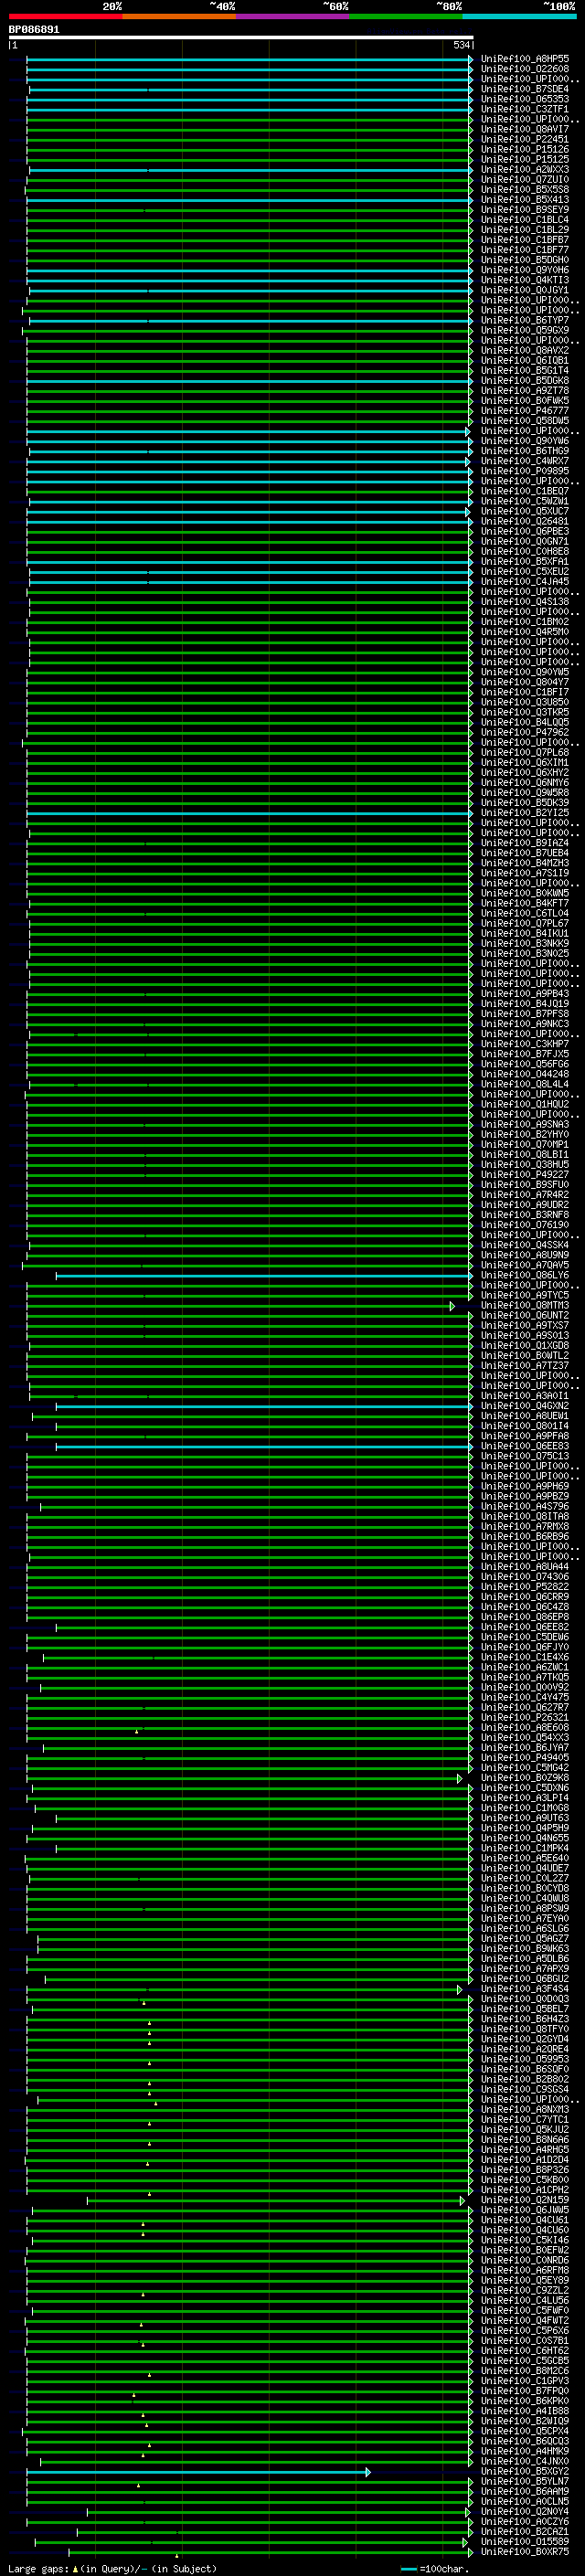
Task: Select the UniRef100_Q9Y0H6 label
Action: (525, 271)
